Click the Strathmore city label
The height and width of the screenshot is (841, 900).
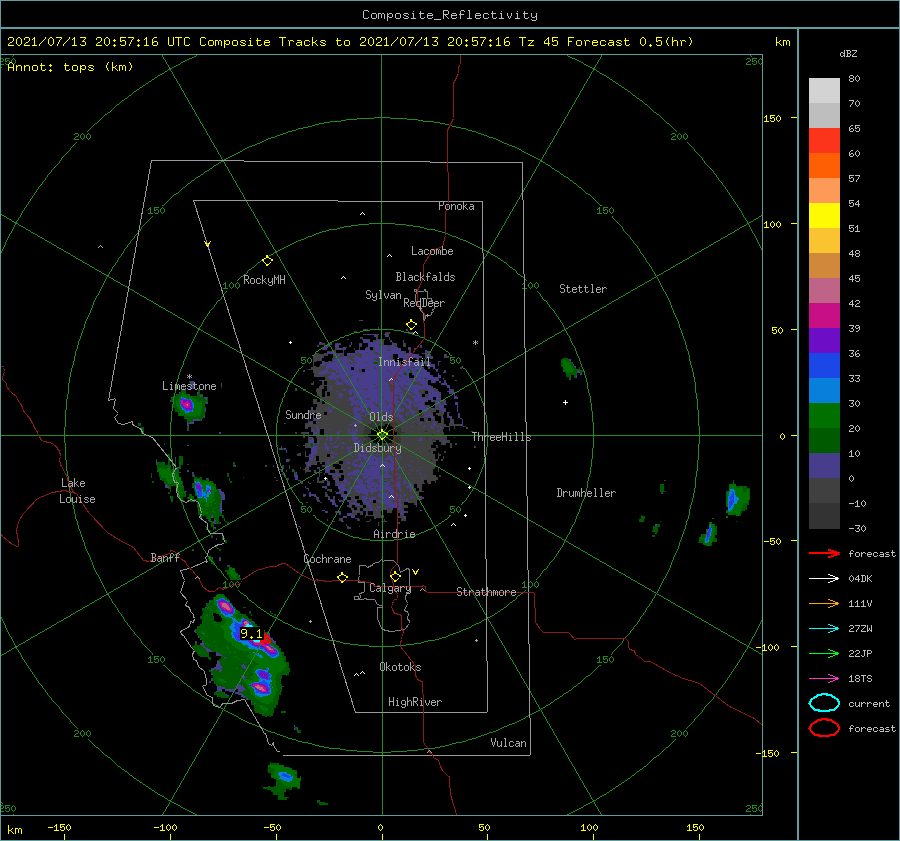tap(486, 592)
